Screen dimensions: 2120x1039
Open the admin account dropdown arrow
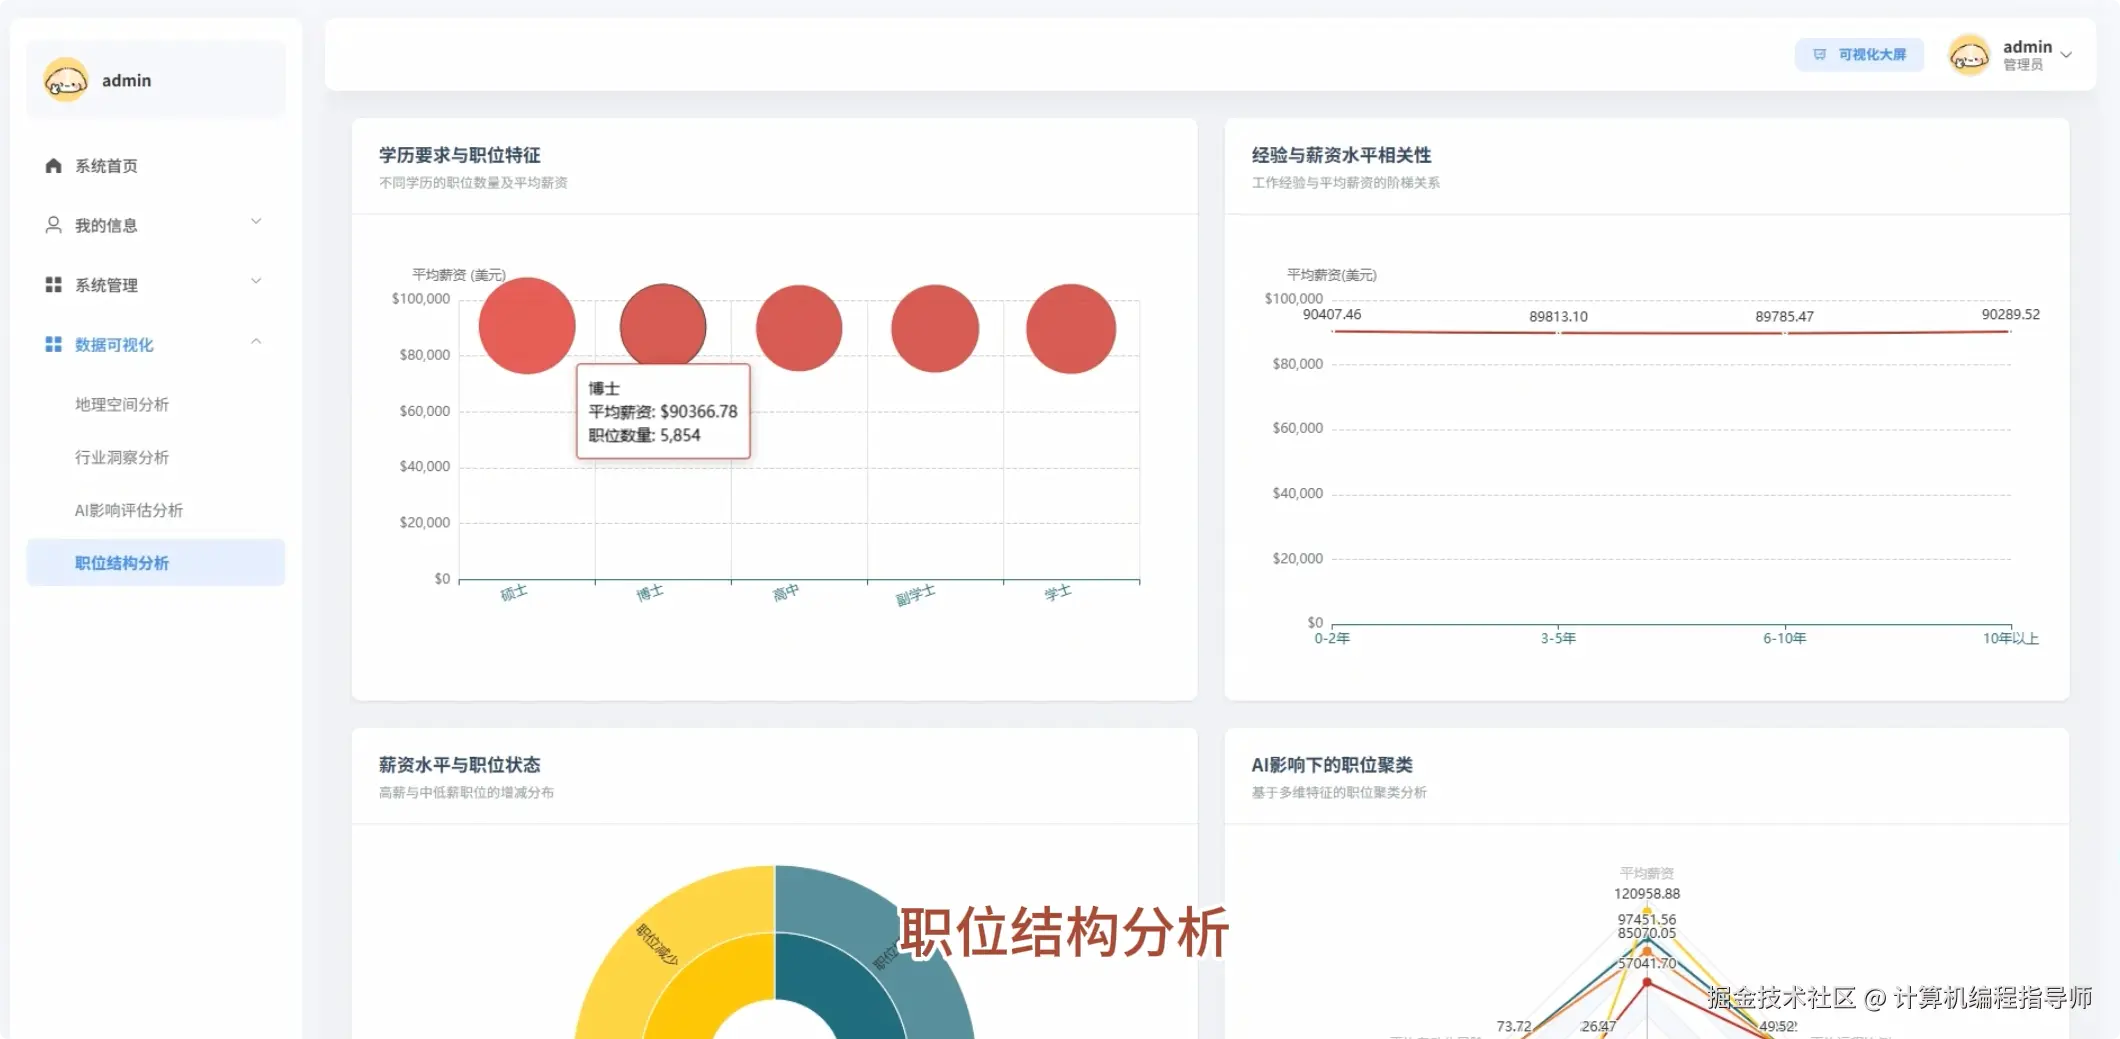(2067, 55)
